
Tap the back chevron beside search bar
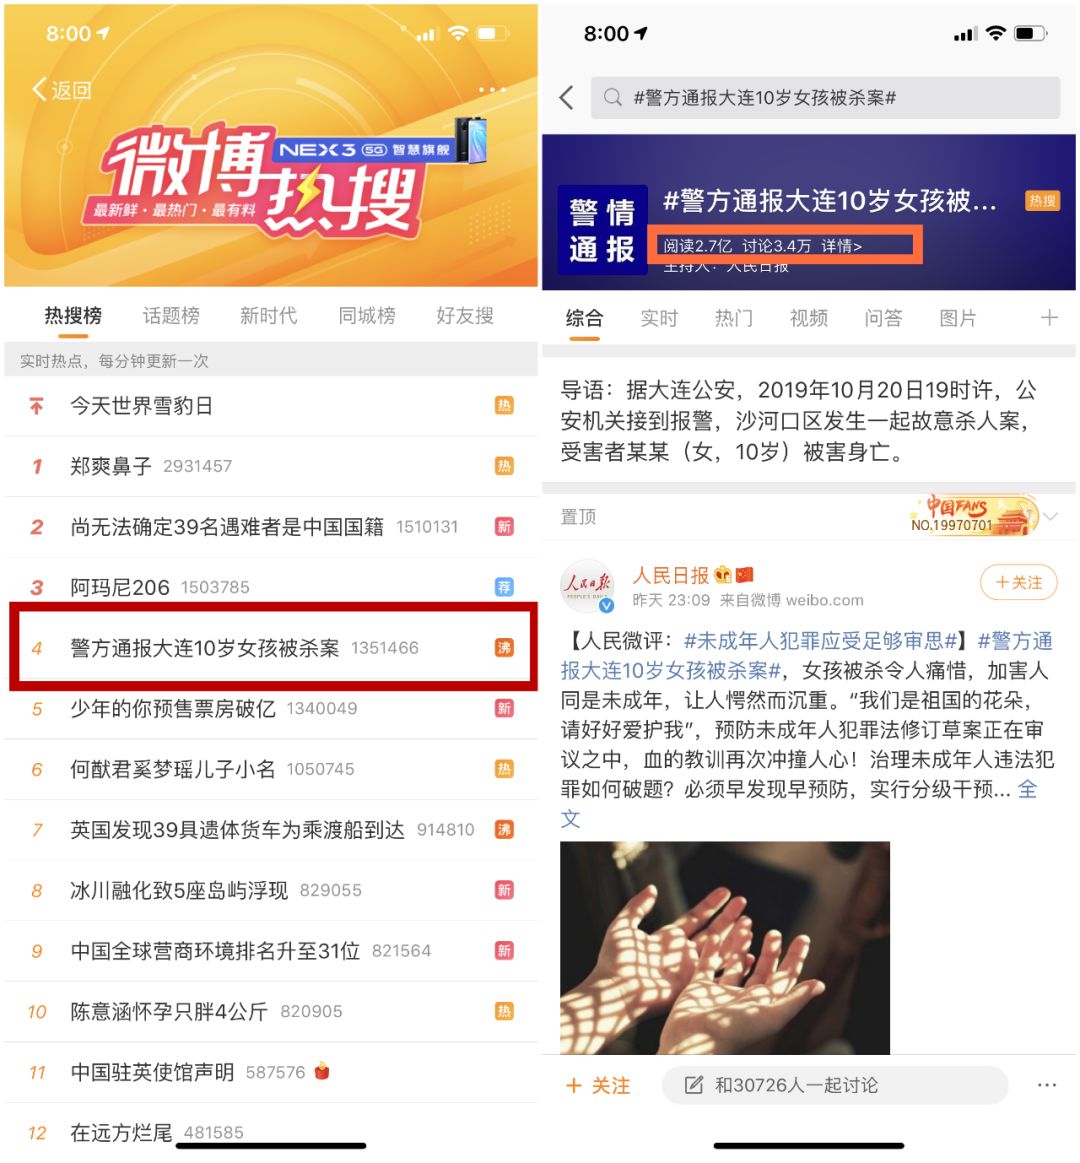click(567, 97)
